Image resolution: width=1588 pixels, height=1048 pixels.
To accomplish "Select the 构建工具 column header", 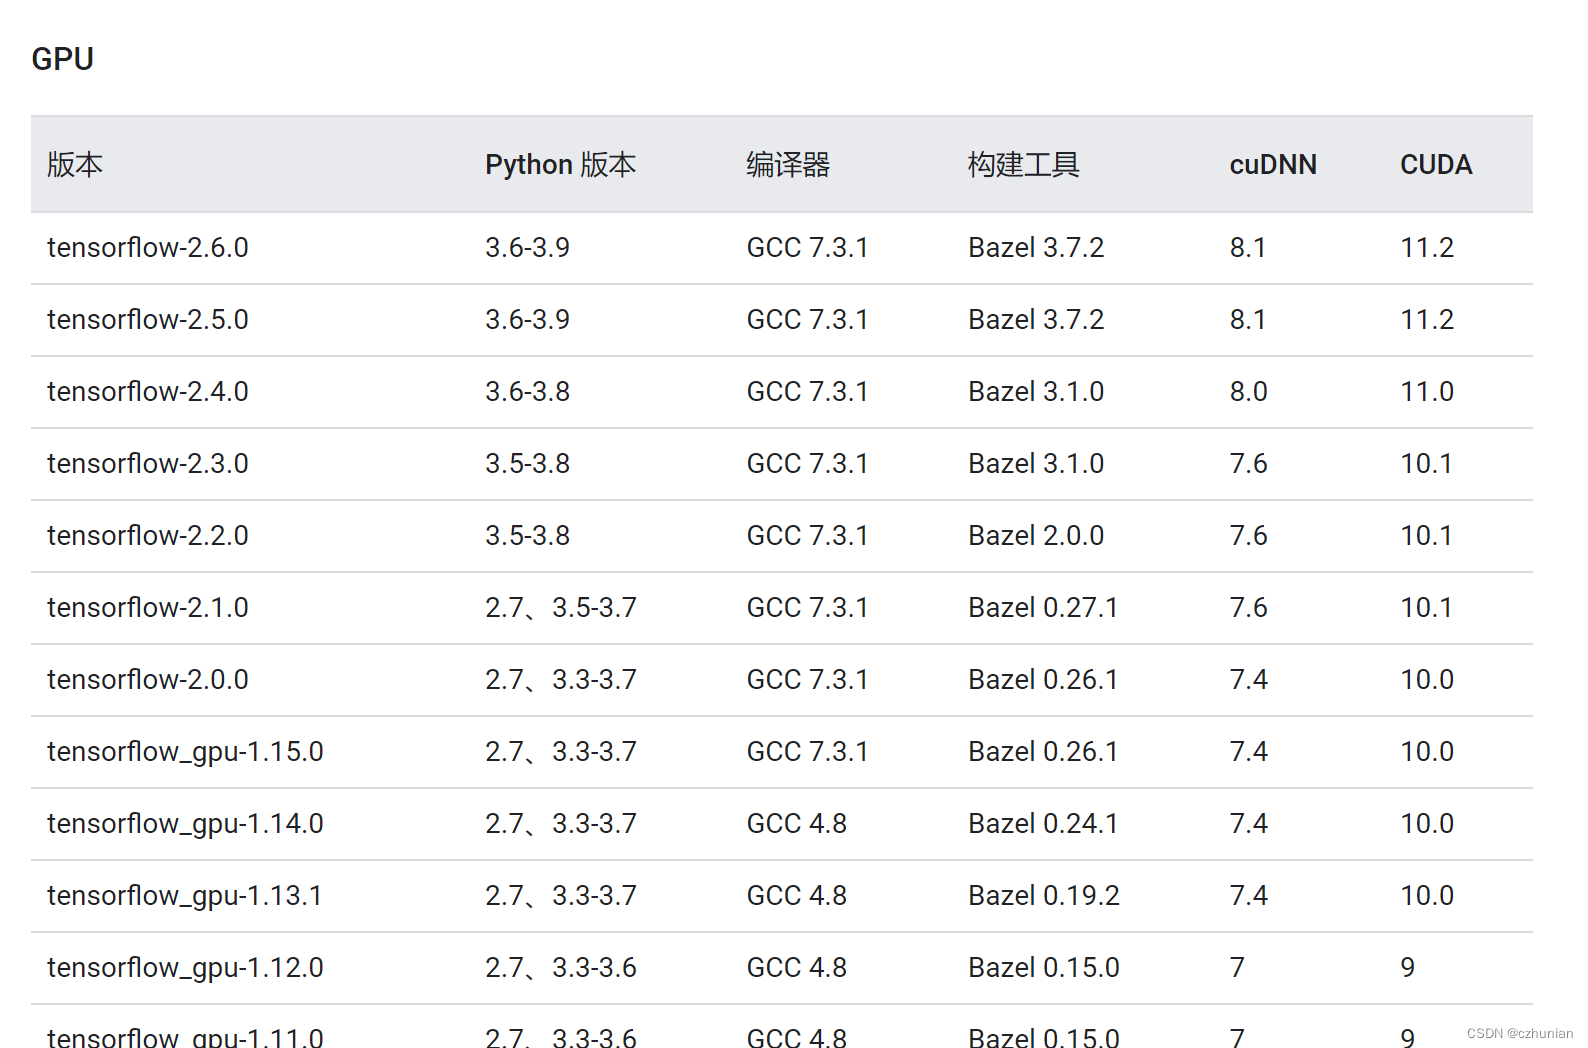I will click(x=1024, y=164).
